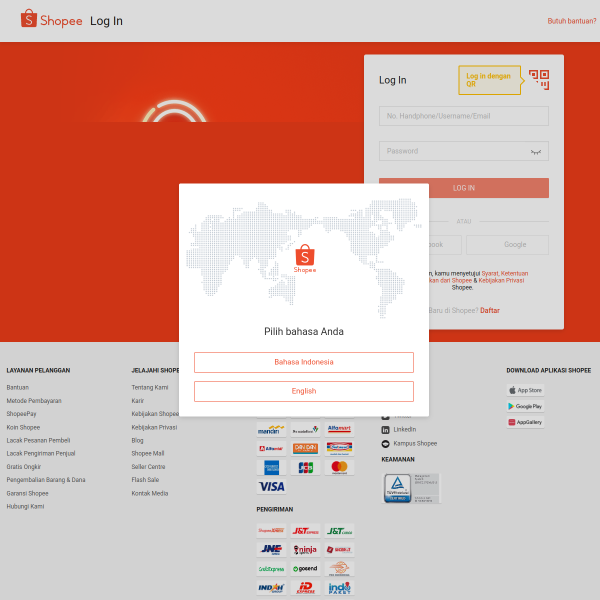The image size is (600, 600).
Task: Click the Kampus Shopee icon
Action: pos(385,443)
